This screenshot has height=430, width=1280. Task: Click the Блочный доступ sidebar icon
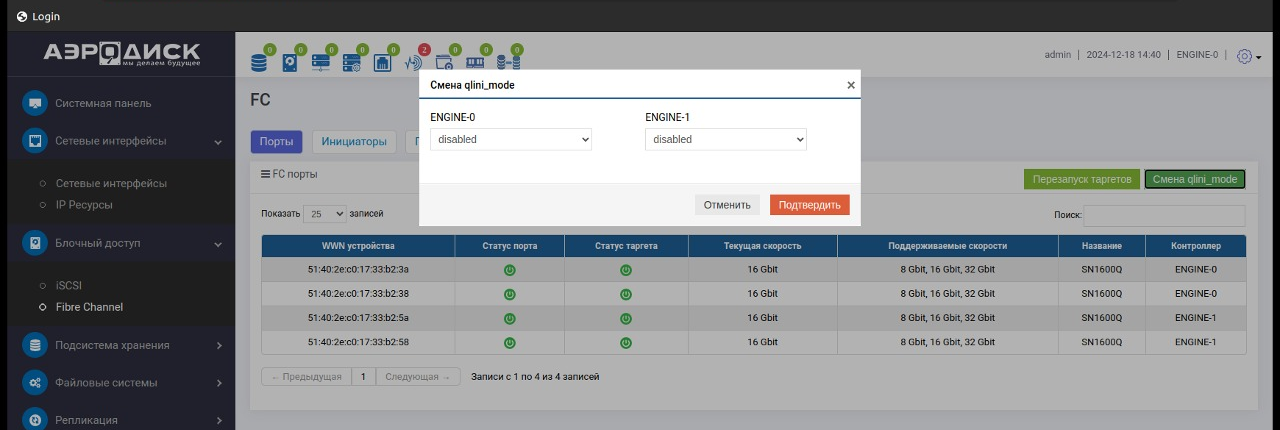36,243
